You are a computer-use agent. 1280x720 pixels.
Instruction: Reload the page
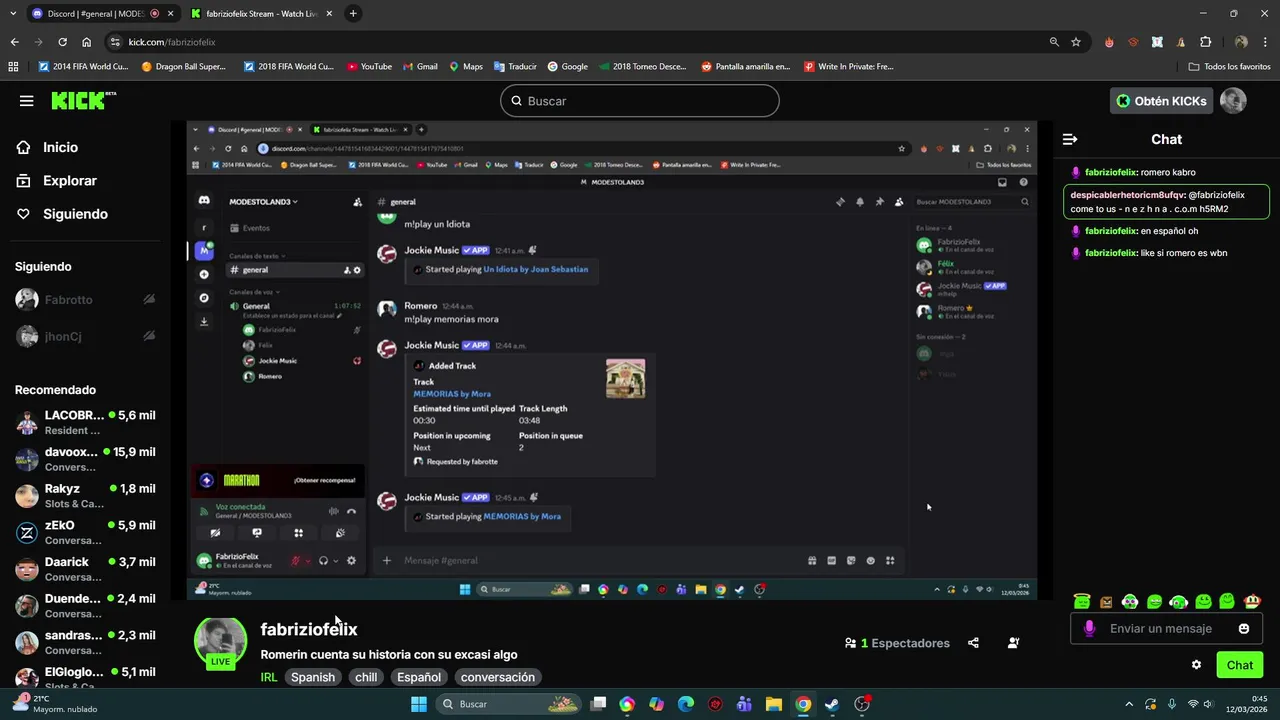click(x=62, y=42)
